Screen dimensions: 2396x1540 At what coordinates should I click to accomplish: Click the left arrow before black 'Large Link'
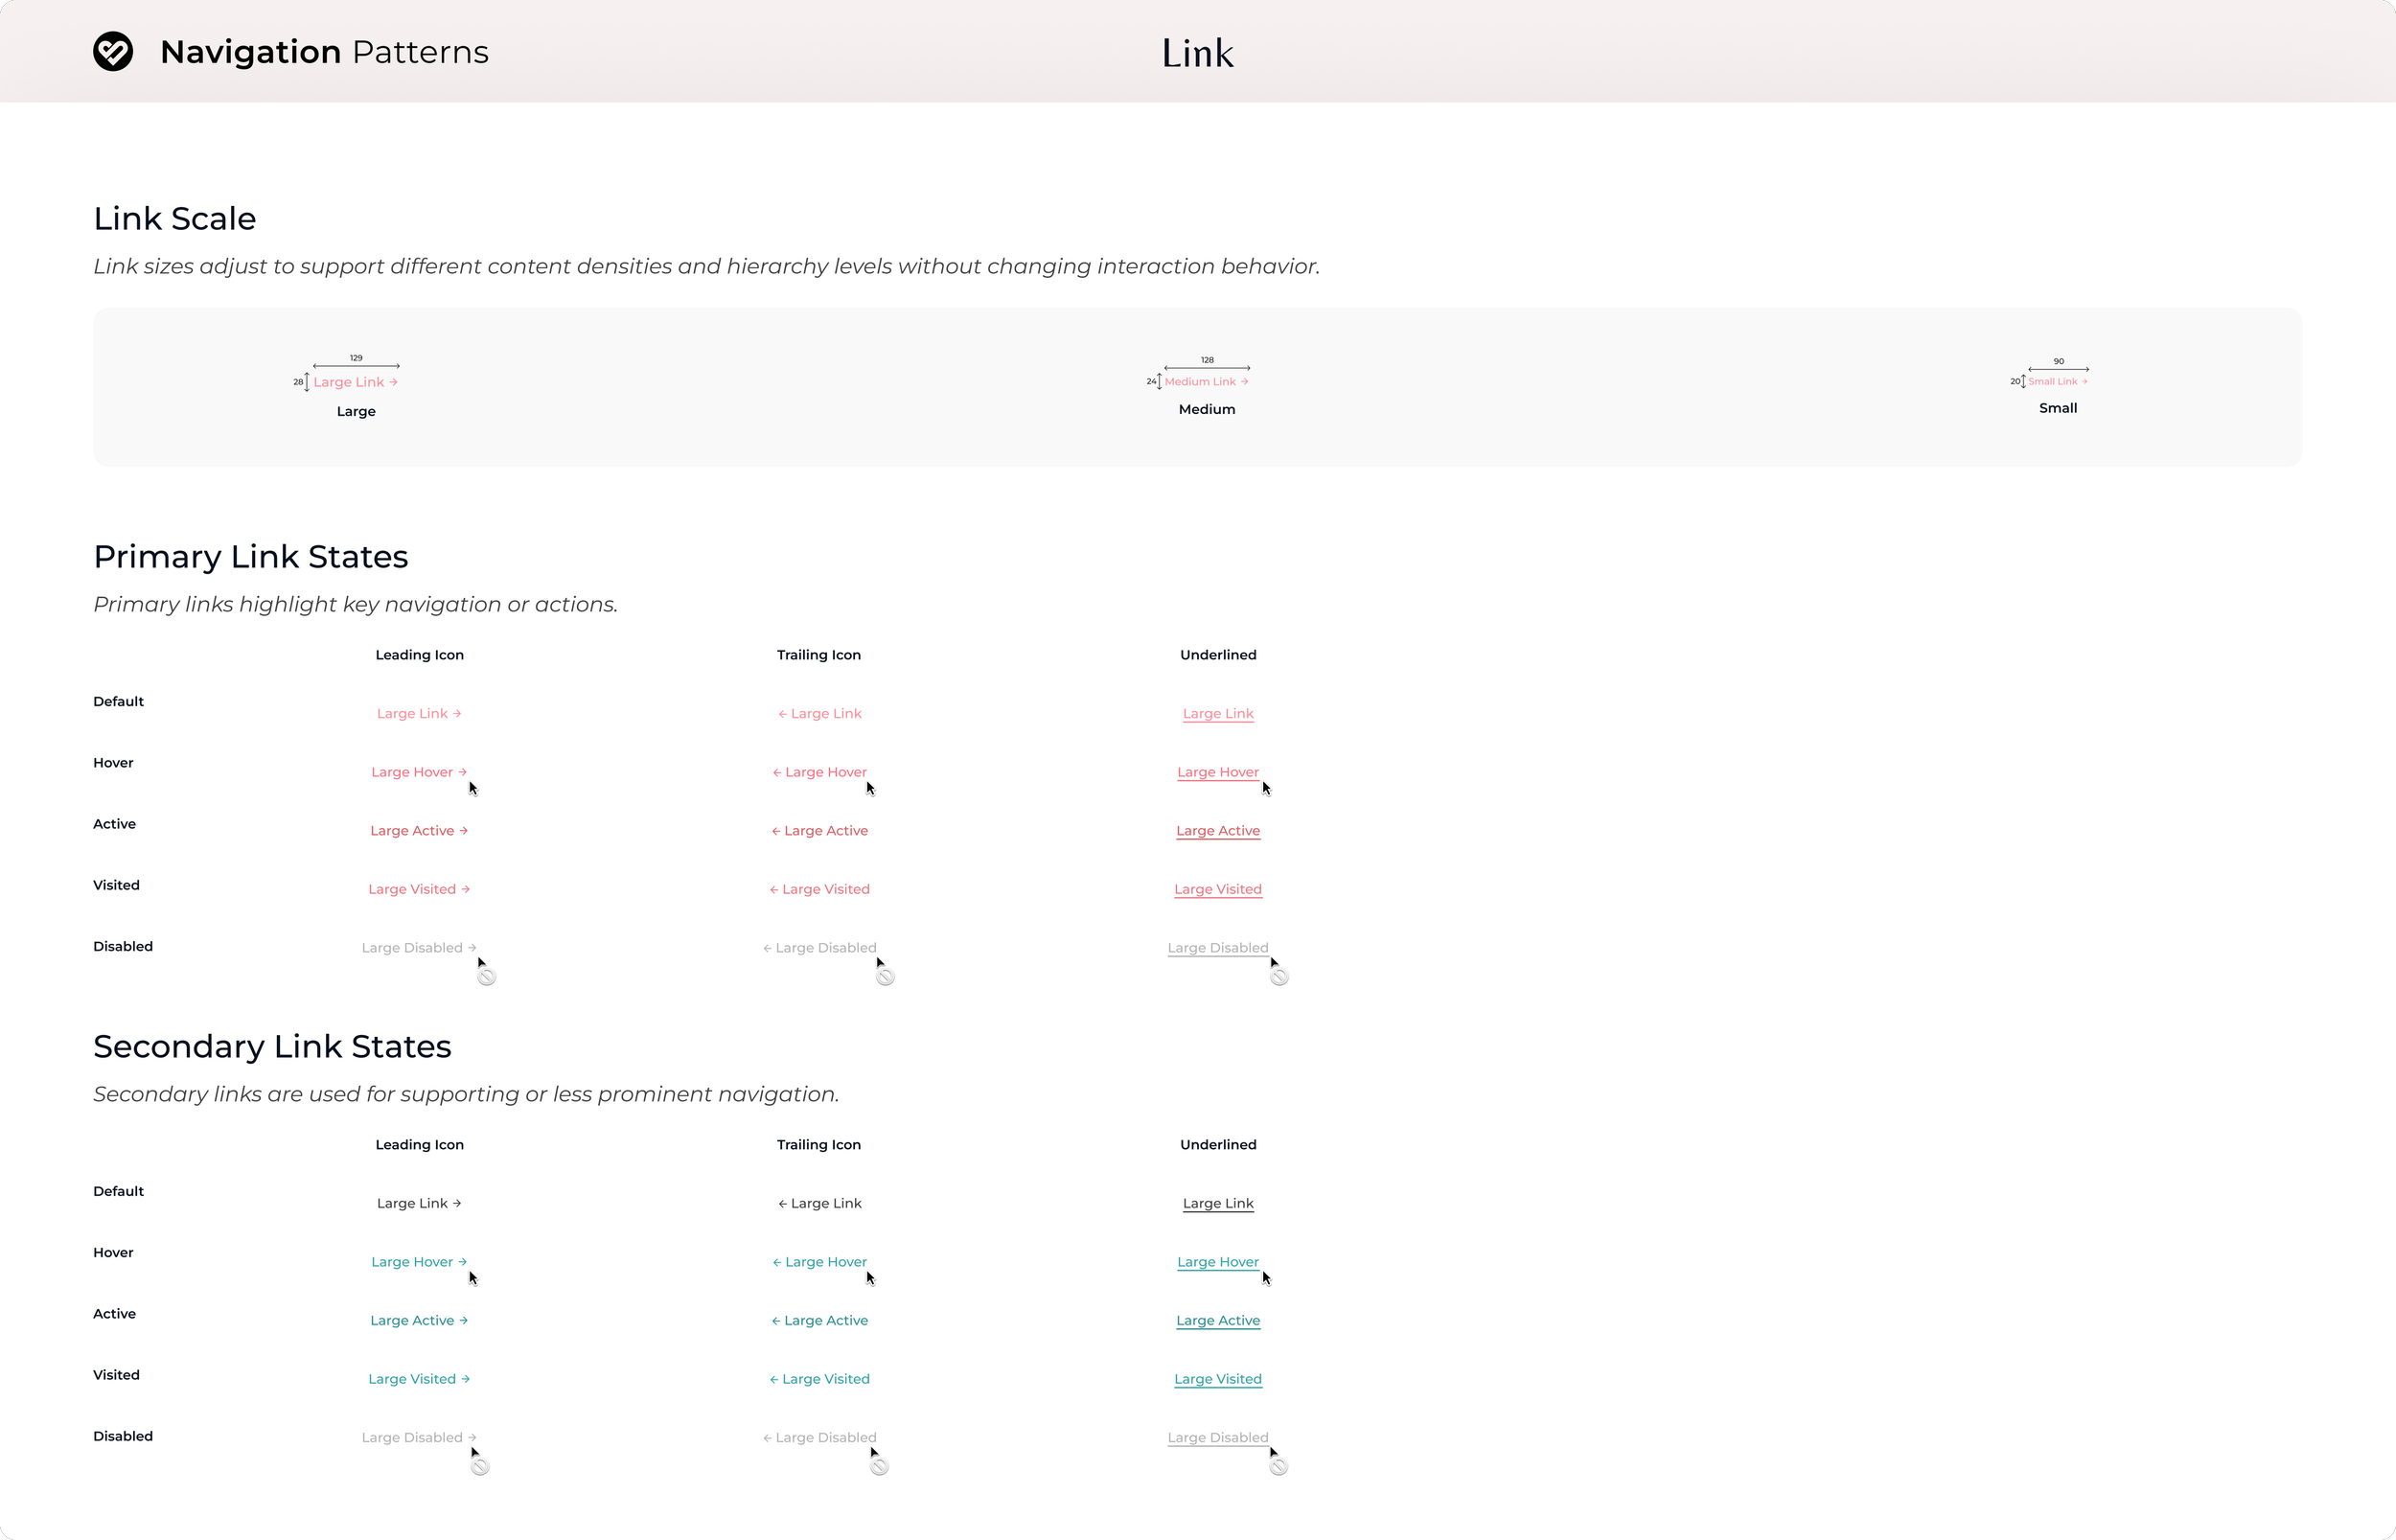click(783, 1204)
